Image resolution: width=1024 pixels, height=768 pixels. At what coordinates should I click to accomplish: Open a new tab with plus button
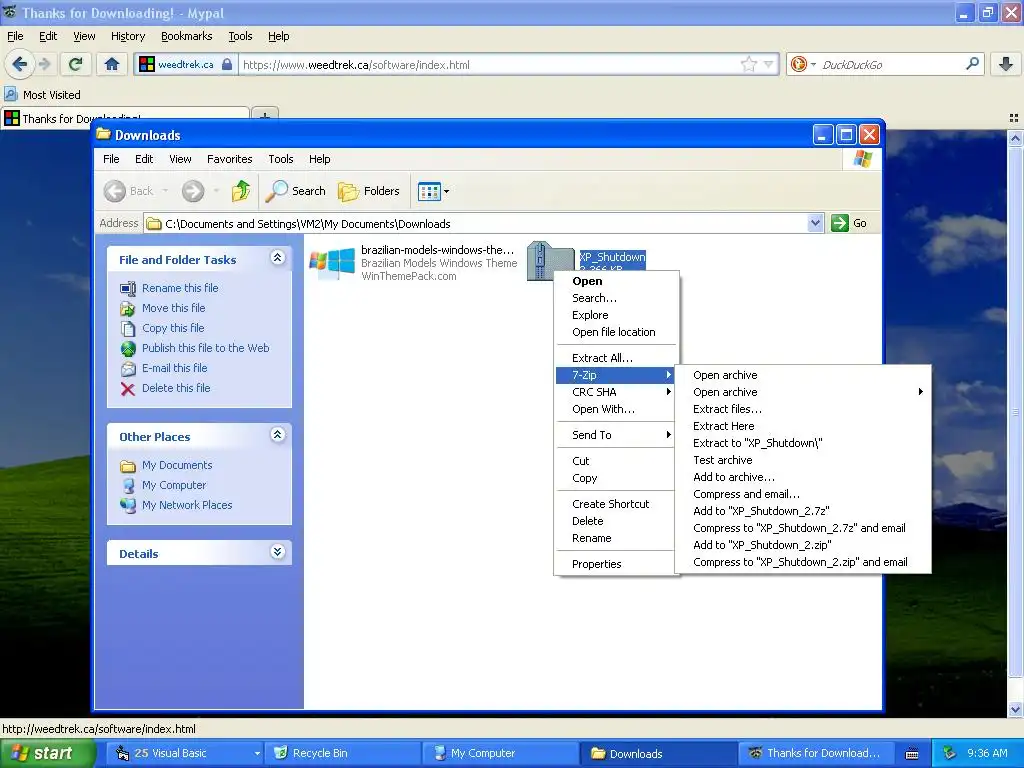pyautogui.click(x=264, y=117)
